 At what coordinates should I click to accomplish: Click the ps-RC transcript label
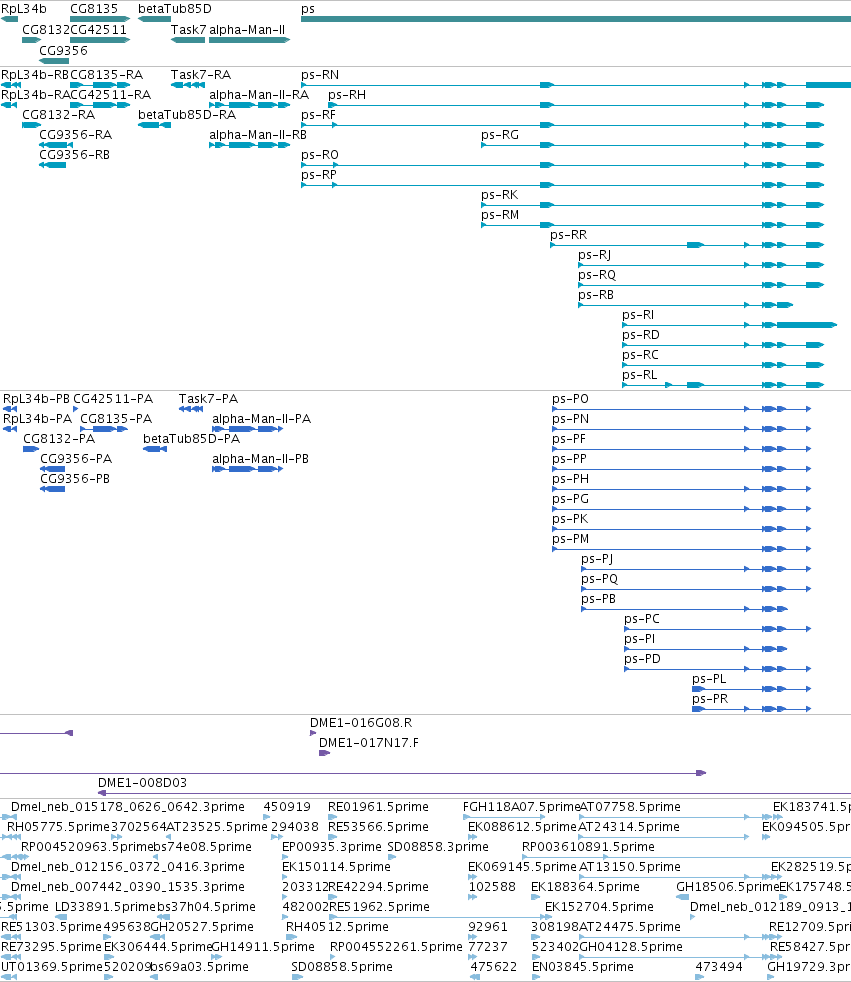point(640,355)
